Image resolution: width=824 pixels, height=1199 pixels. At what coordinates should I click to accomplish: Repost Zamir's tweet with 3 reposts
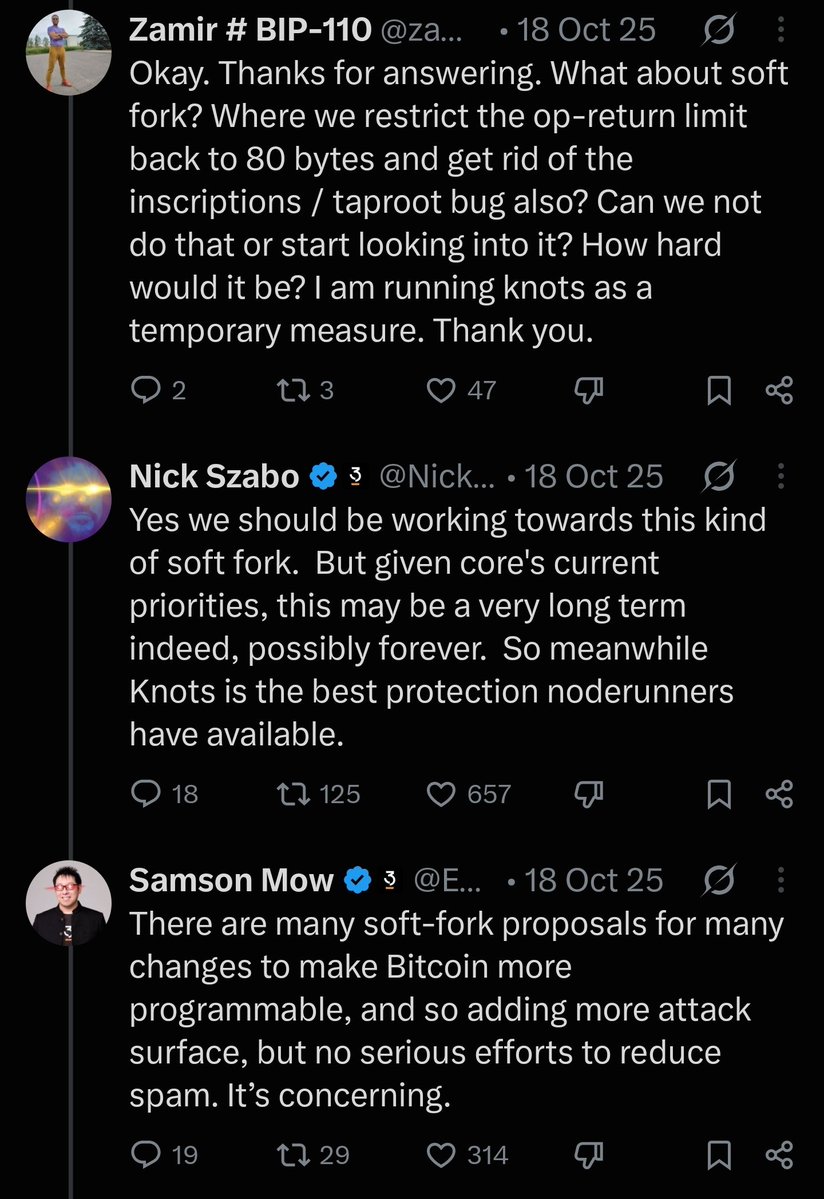(293, 390)
